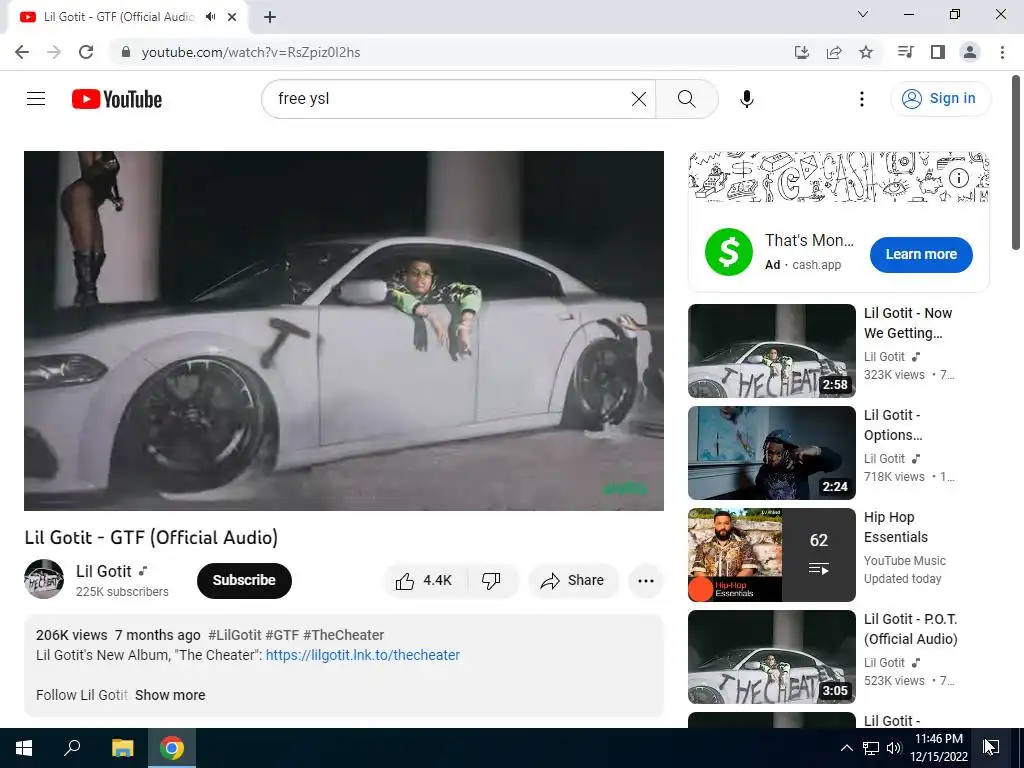
Task: Open a new browser tab
Action: 270,17
